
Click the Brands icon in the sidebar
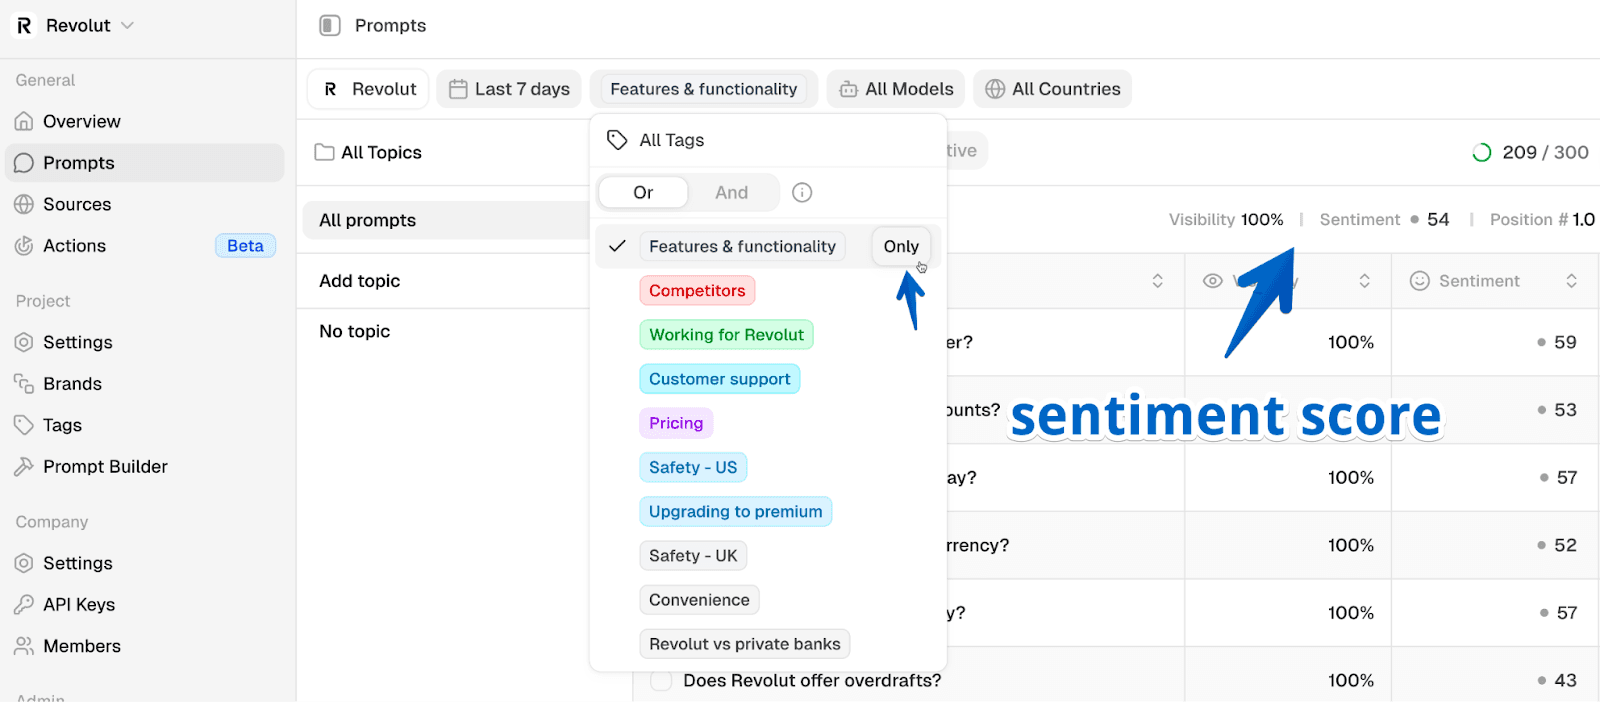(x=24, y=384)
